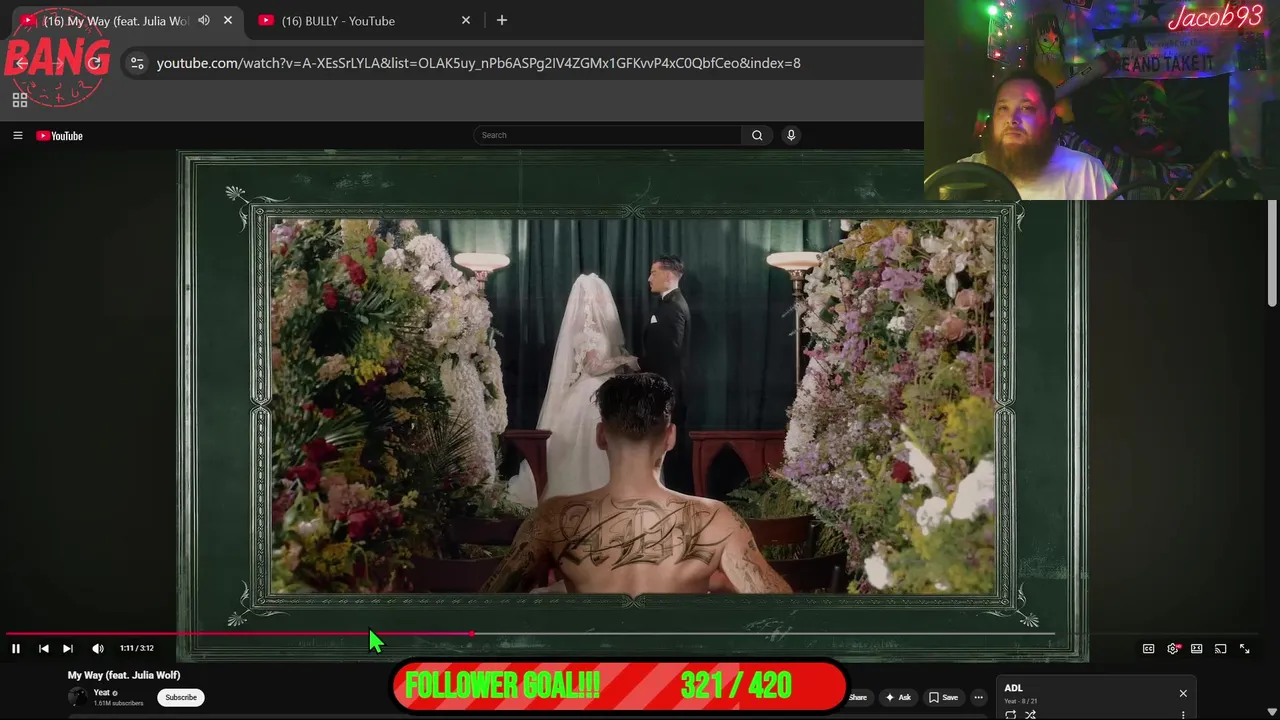Seek on the red video progress bar
This screenshot has height=720, width=1280.
click(x=240, y=633)
